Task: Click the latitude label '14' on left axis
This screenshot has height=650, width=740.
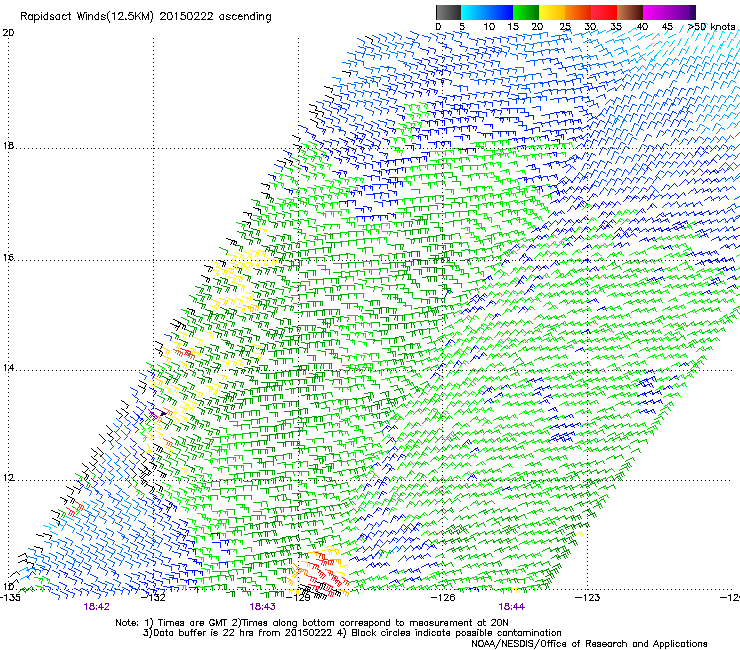Action: 8,368
